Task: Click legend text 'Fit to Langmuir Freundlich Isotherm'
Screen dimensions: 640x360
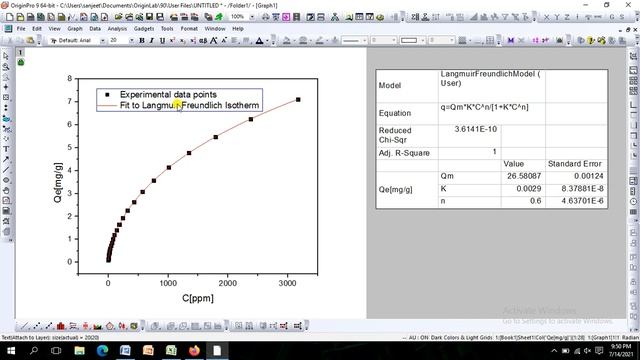Action: point(189,105)
